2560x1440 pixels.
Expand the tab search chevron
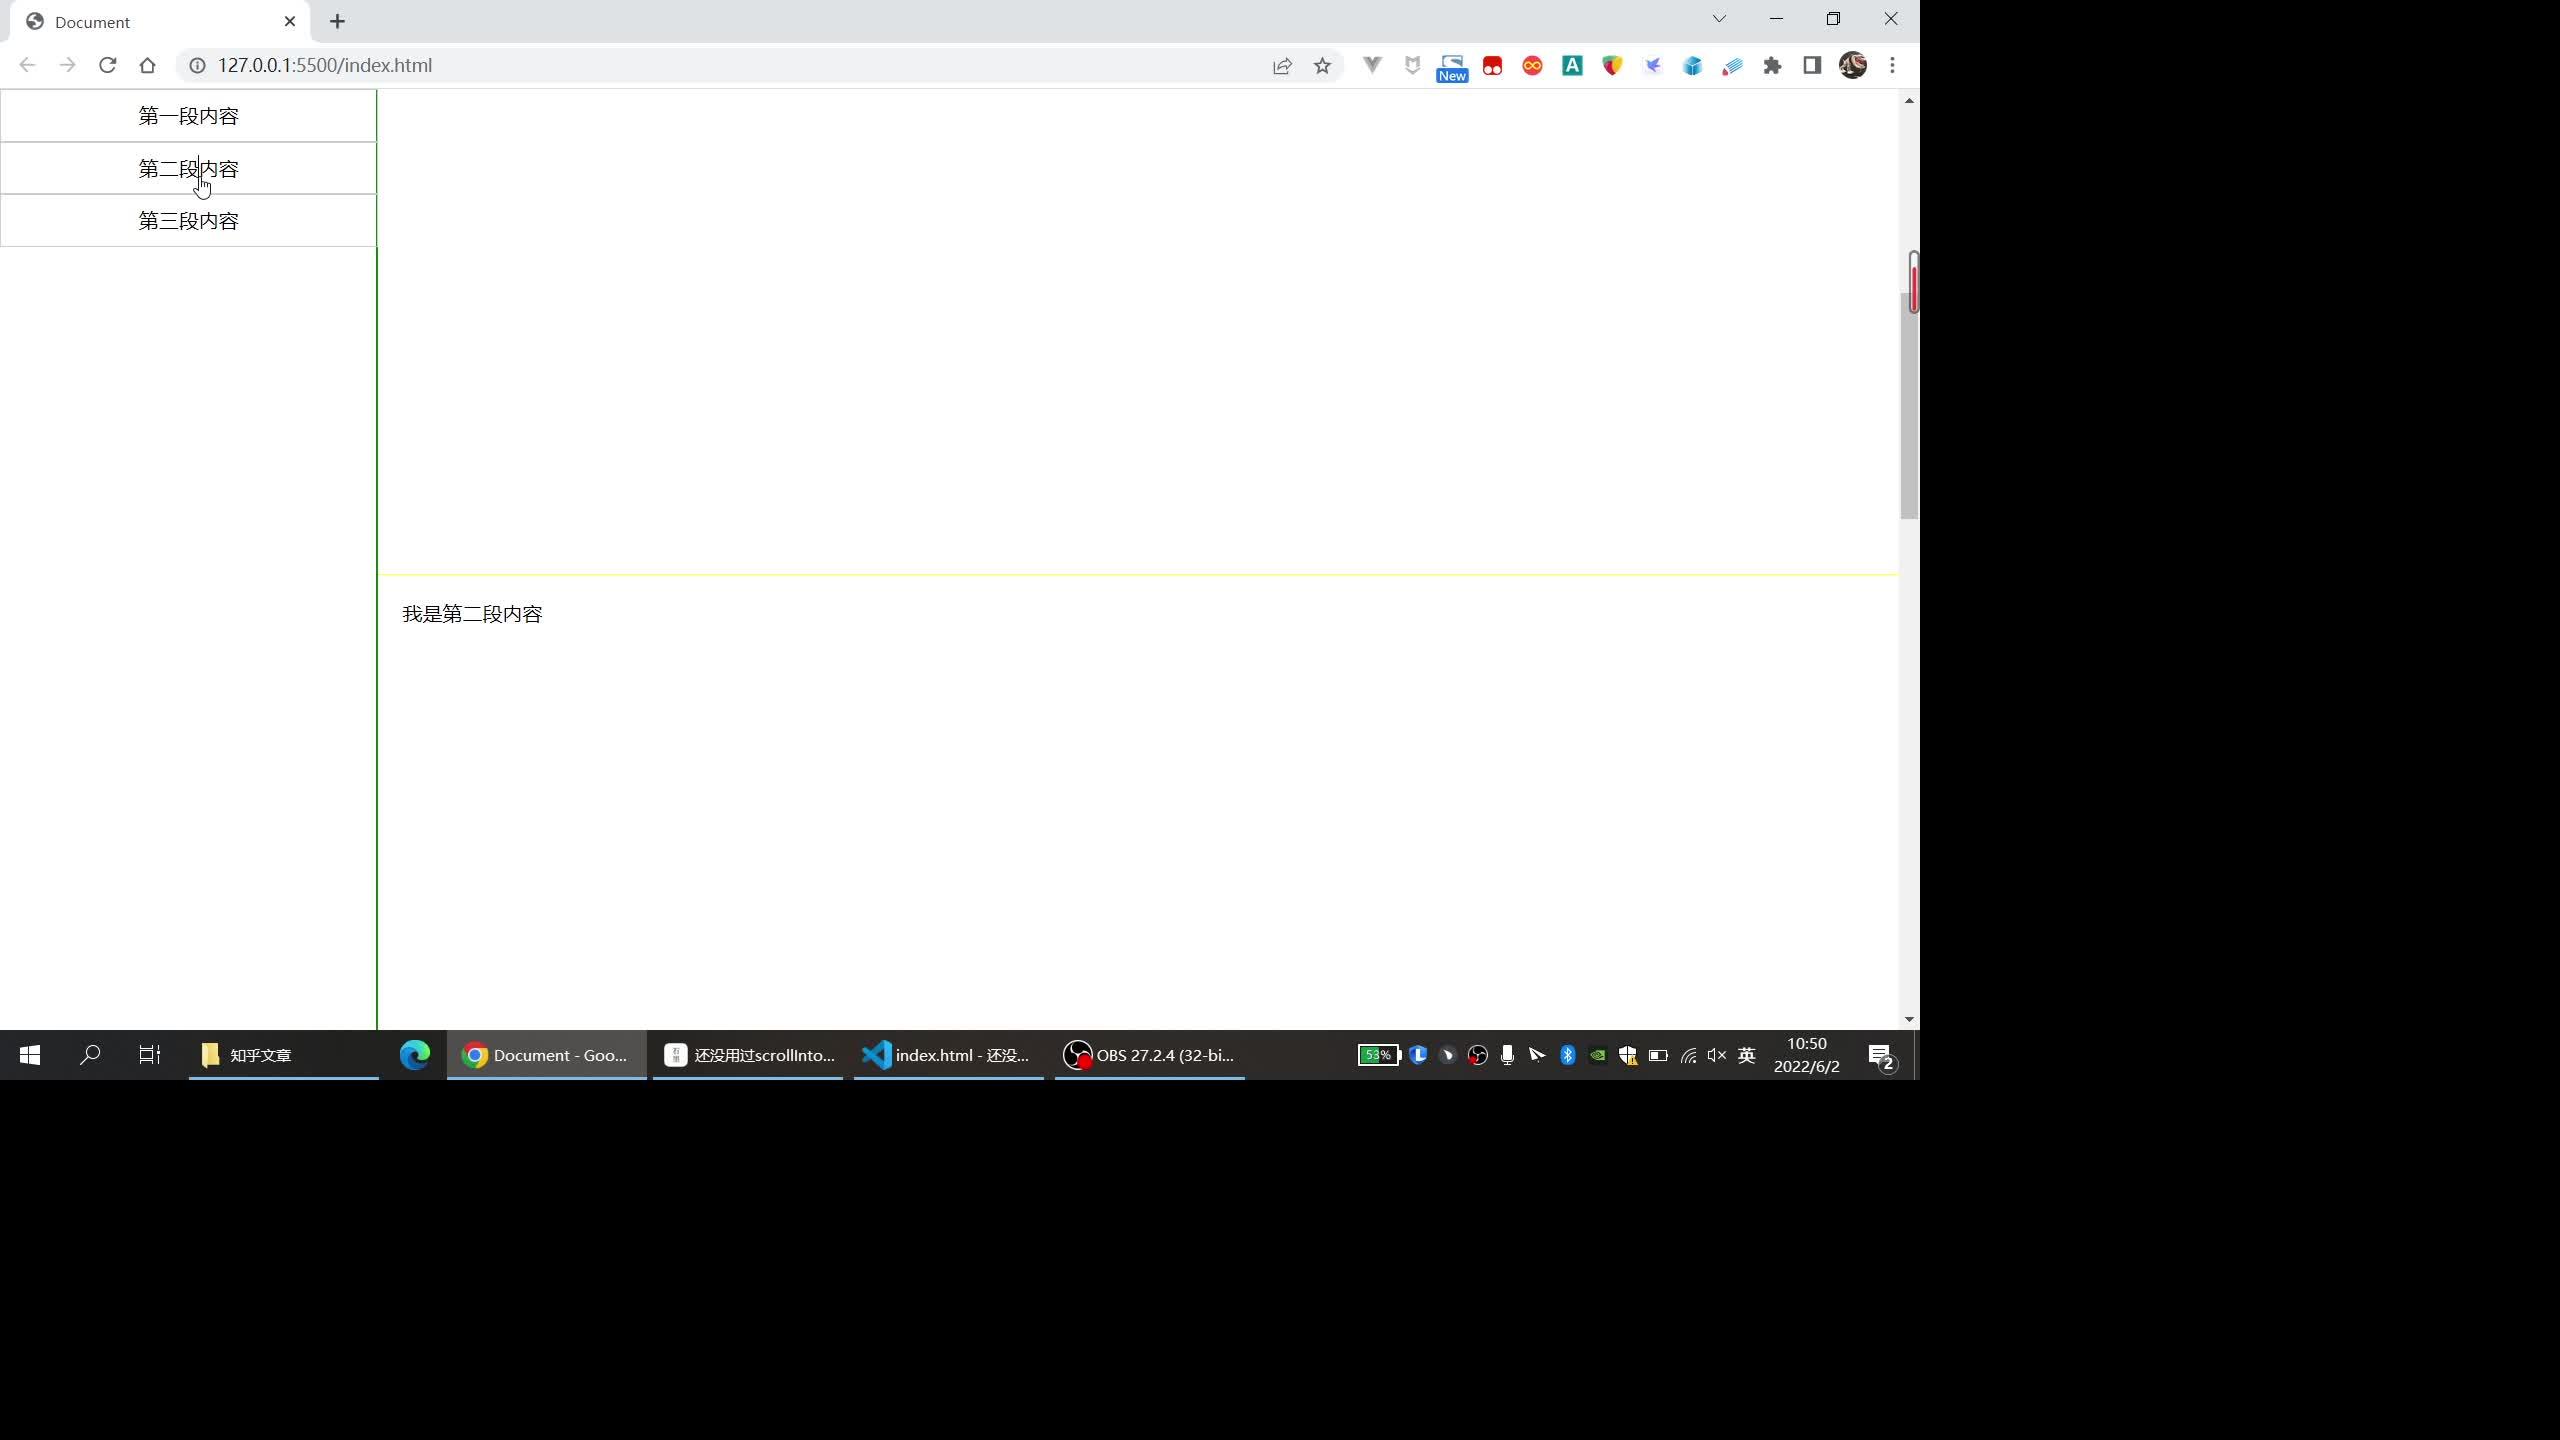click(1719, 19)
